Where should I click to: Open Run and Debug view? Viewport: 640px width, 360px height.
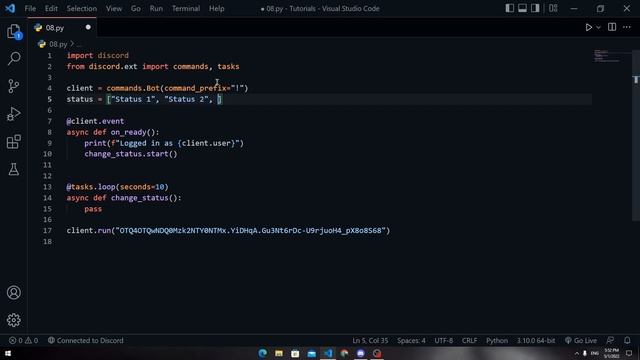[x=13, y=114]
